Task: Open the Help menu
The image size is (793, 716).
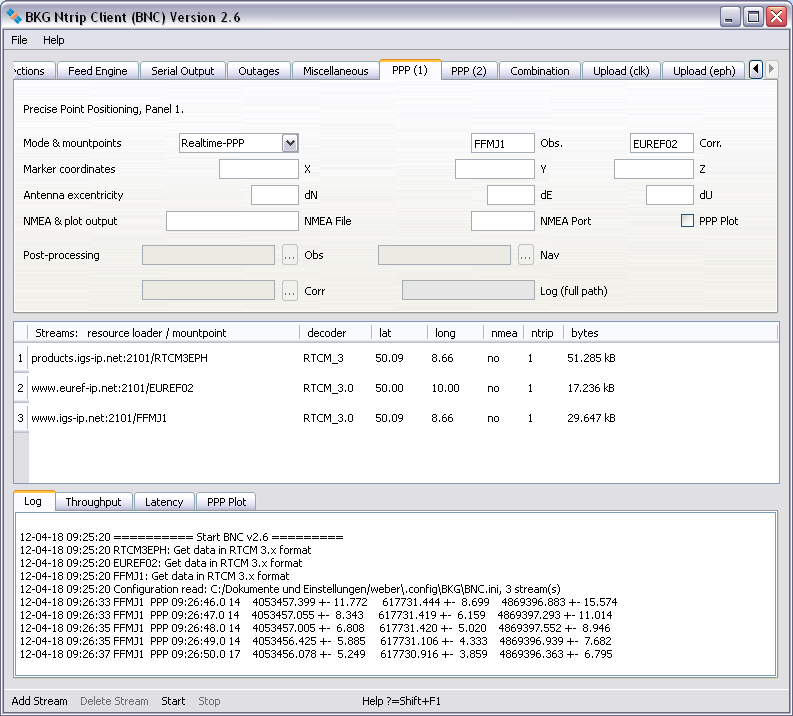Action: 53,40
